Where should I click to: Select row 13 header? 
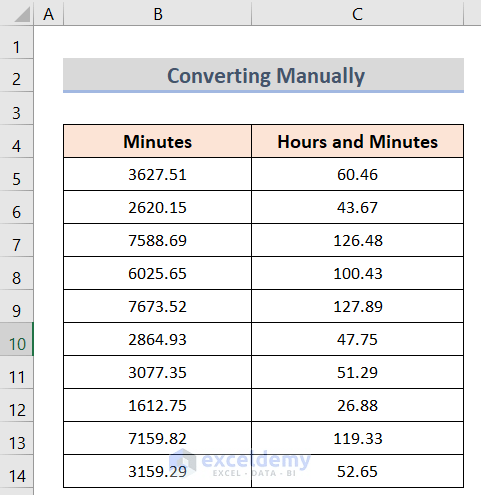(16, 438)
